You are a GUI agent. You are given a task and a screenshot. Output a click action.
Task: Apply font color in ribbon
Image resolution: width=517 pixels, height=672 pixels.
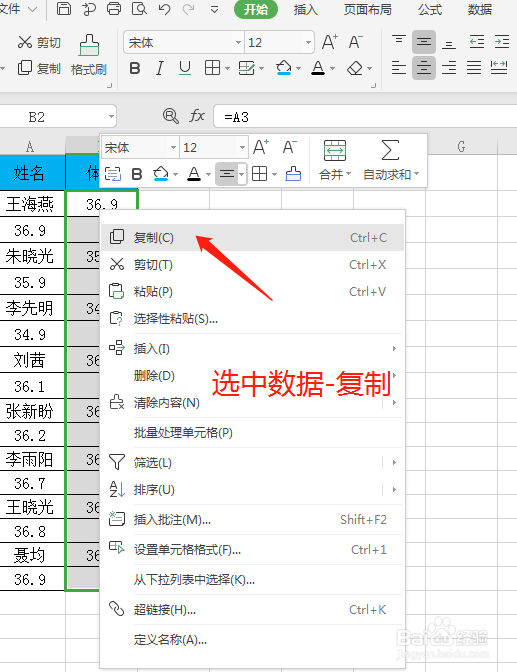[x=318, y=68]
